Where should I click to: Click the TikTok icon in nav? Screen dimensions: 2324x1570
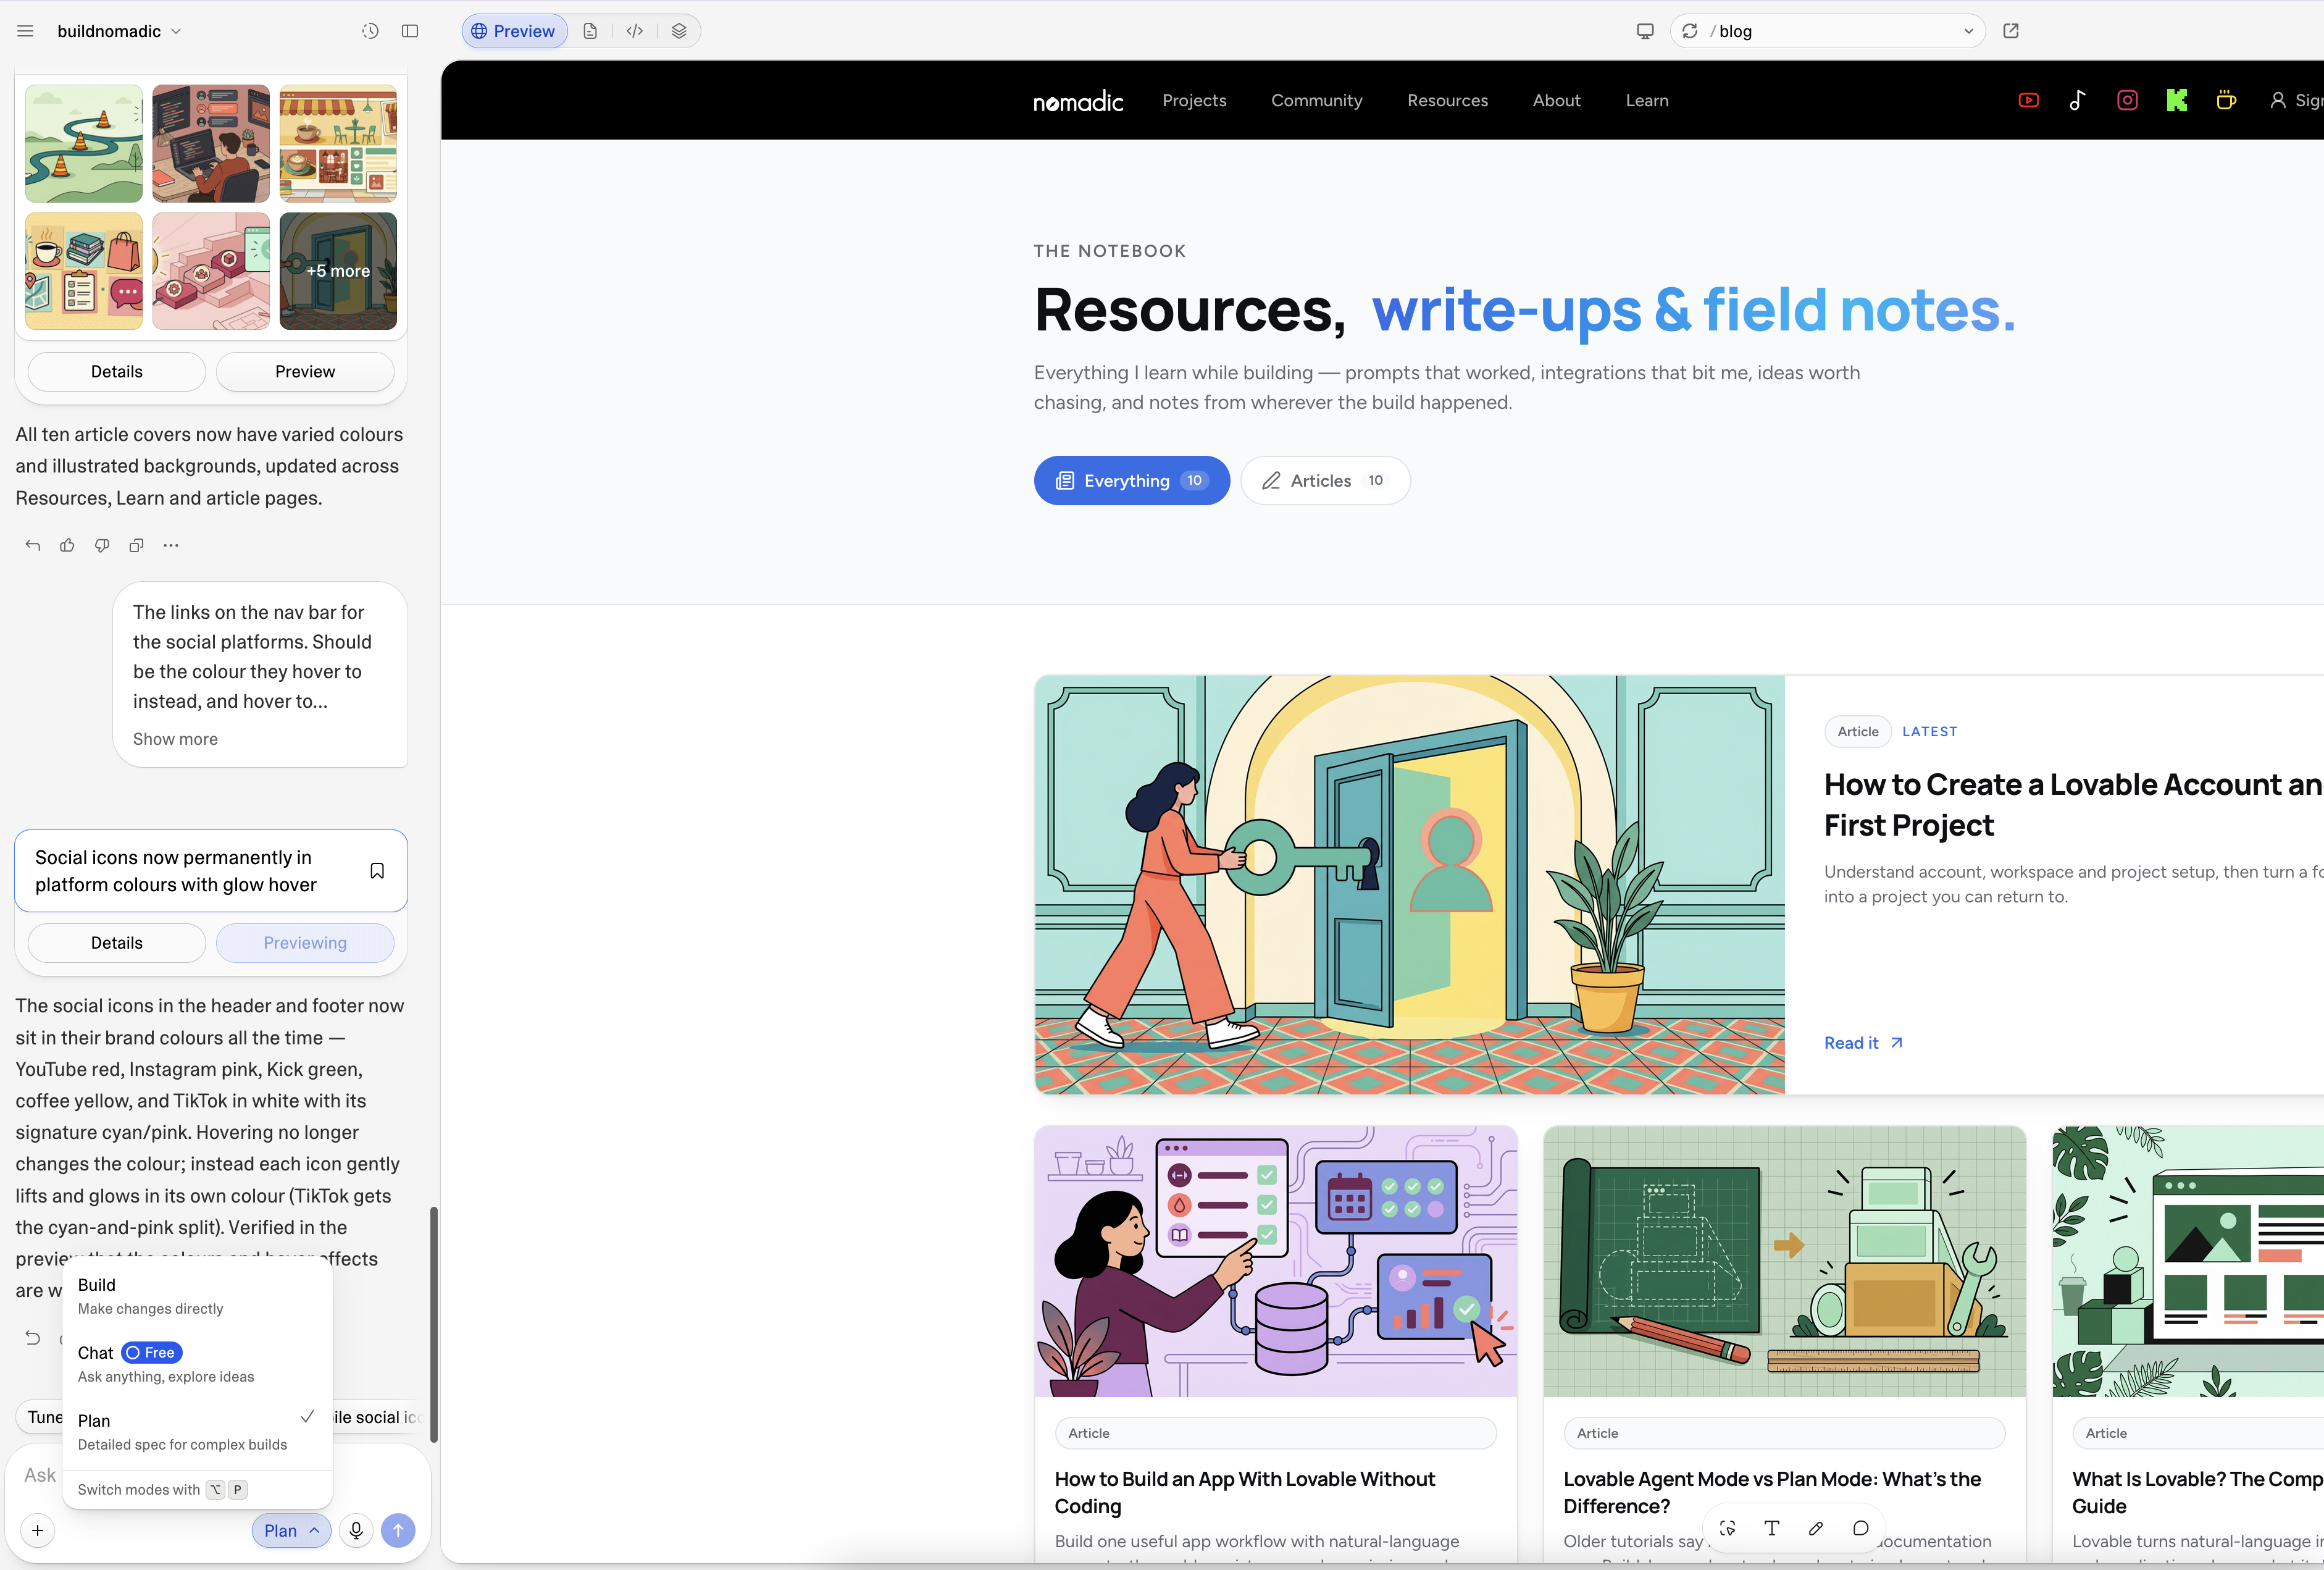point(2078,100)
